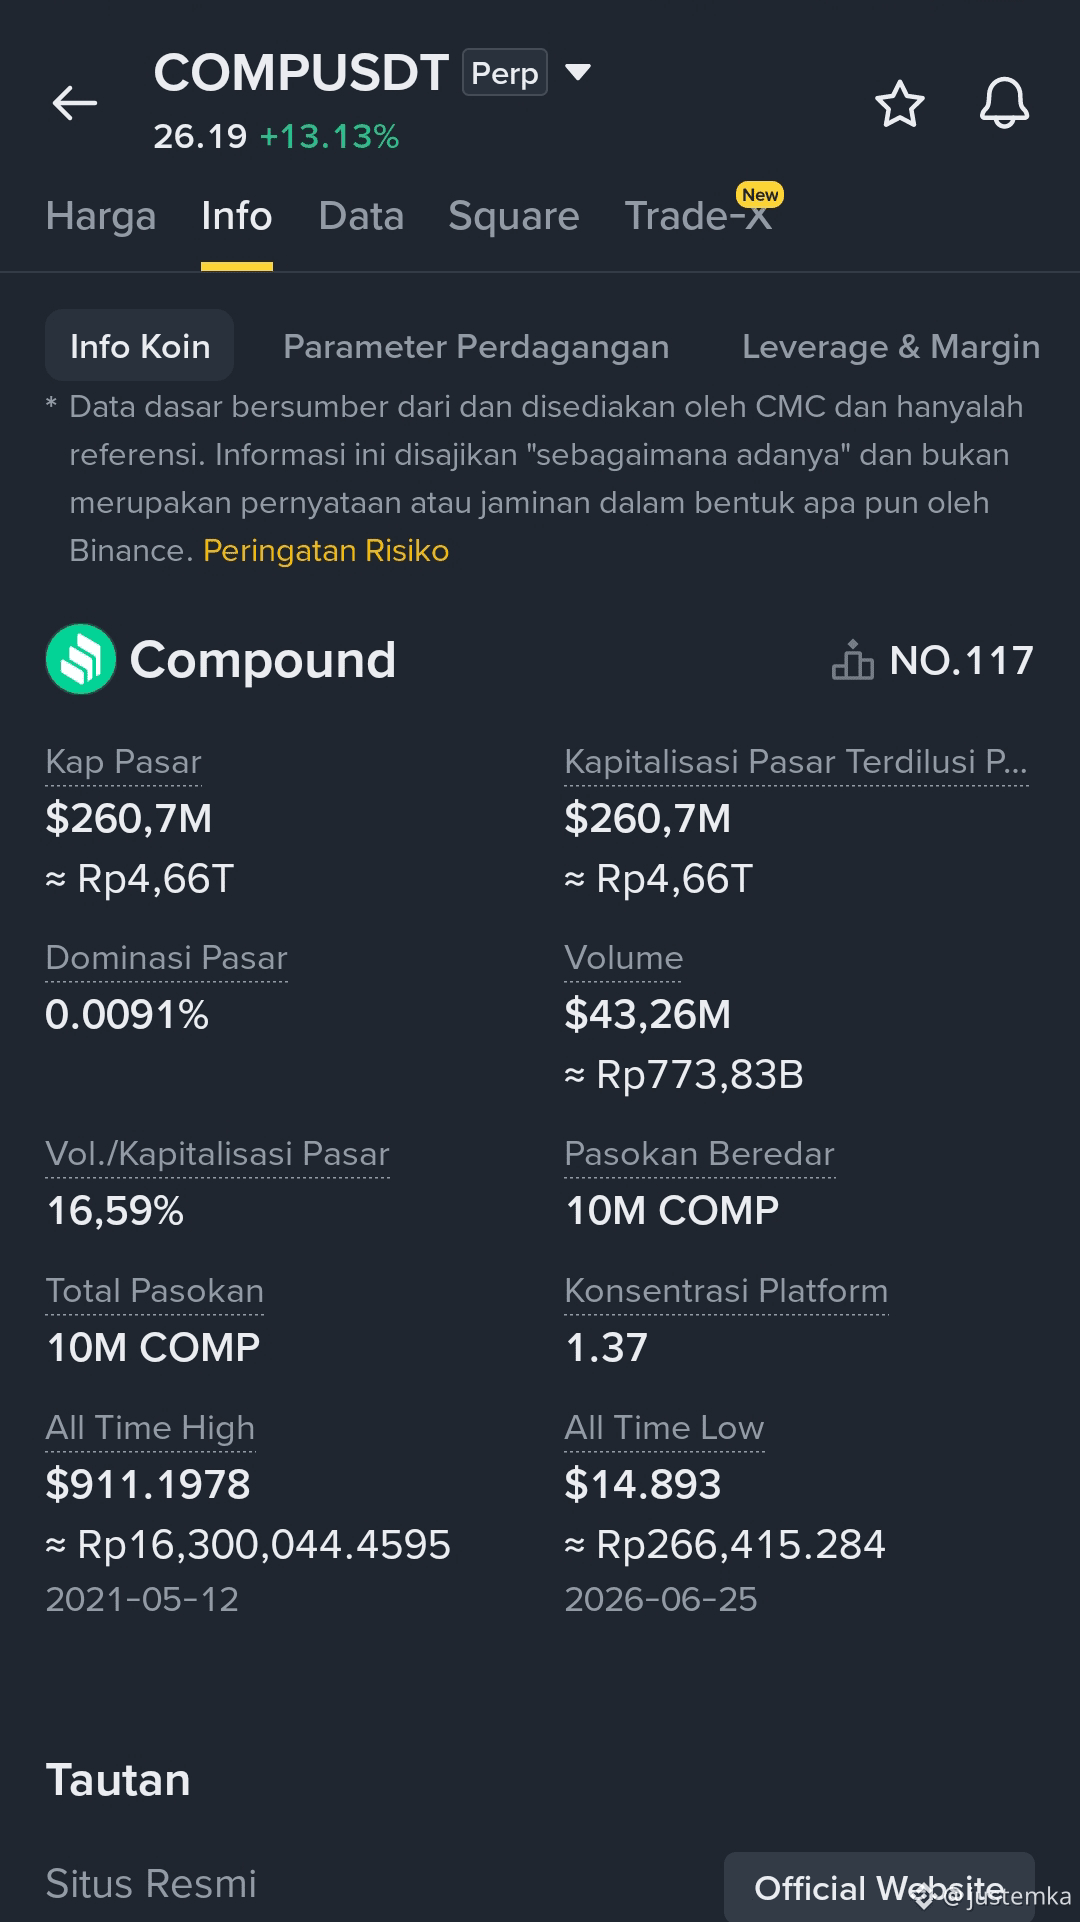1080x1922 pixels.
Task: Go to the Square tab
Action: pos(514,216)
